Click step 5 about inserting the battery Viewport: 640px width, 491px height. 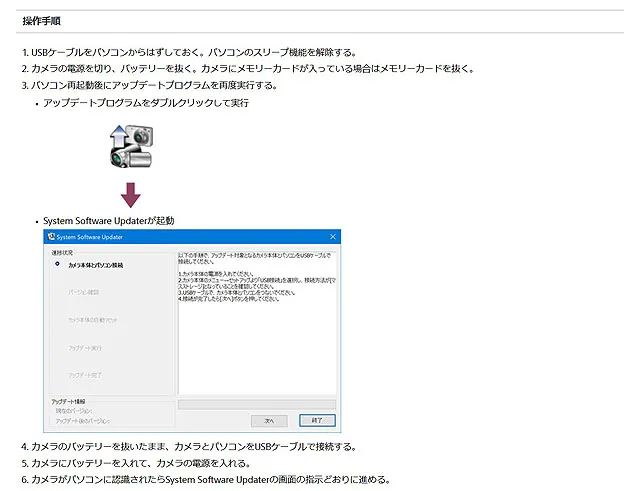(136, 463)
